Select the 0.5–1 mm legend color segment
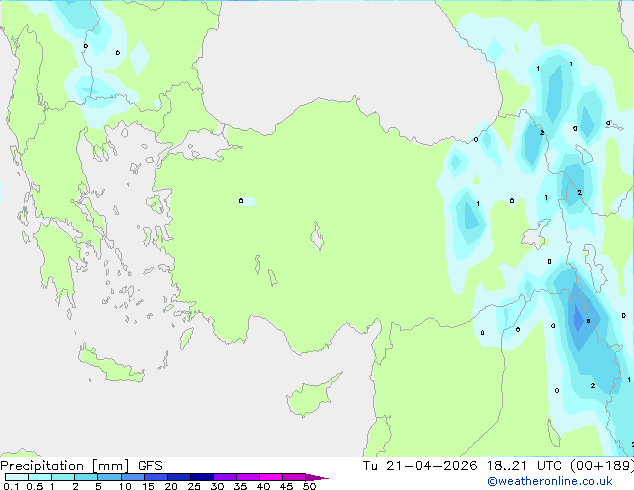634x490 pixels. tap(40, 477)
